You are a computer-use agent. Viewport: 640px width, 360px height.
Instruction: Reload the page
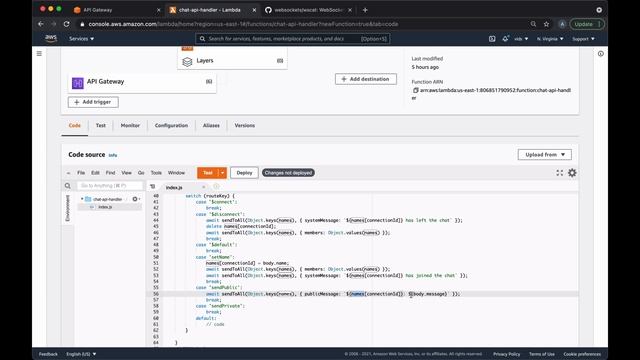coord(67,24)
